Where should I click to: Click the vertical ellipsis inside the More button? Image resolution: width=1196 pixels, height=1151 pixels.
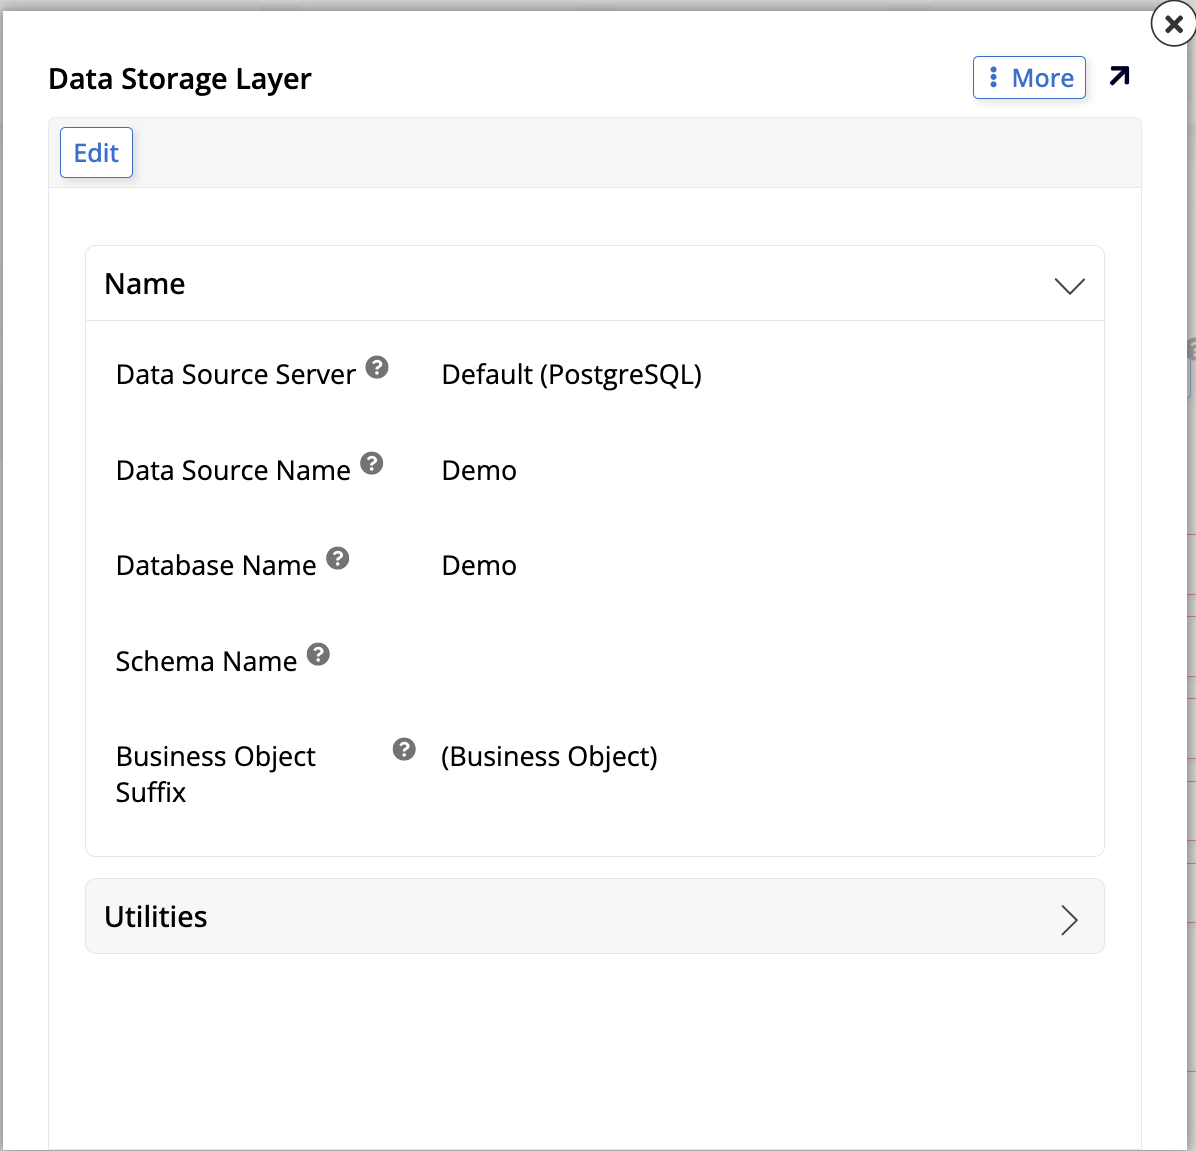pyautogui.click(x=993, y=77)
